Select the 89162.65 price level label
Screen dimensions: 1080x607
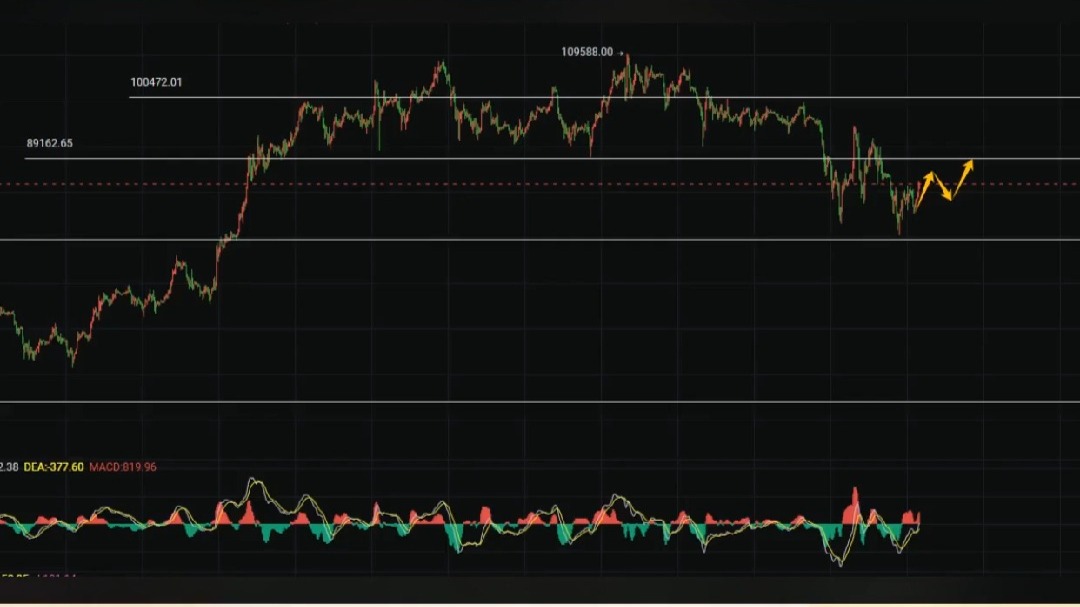[49, 143]
